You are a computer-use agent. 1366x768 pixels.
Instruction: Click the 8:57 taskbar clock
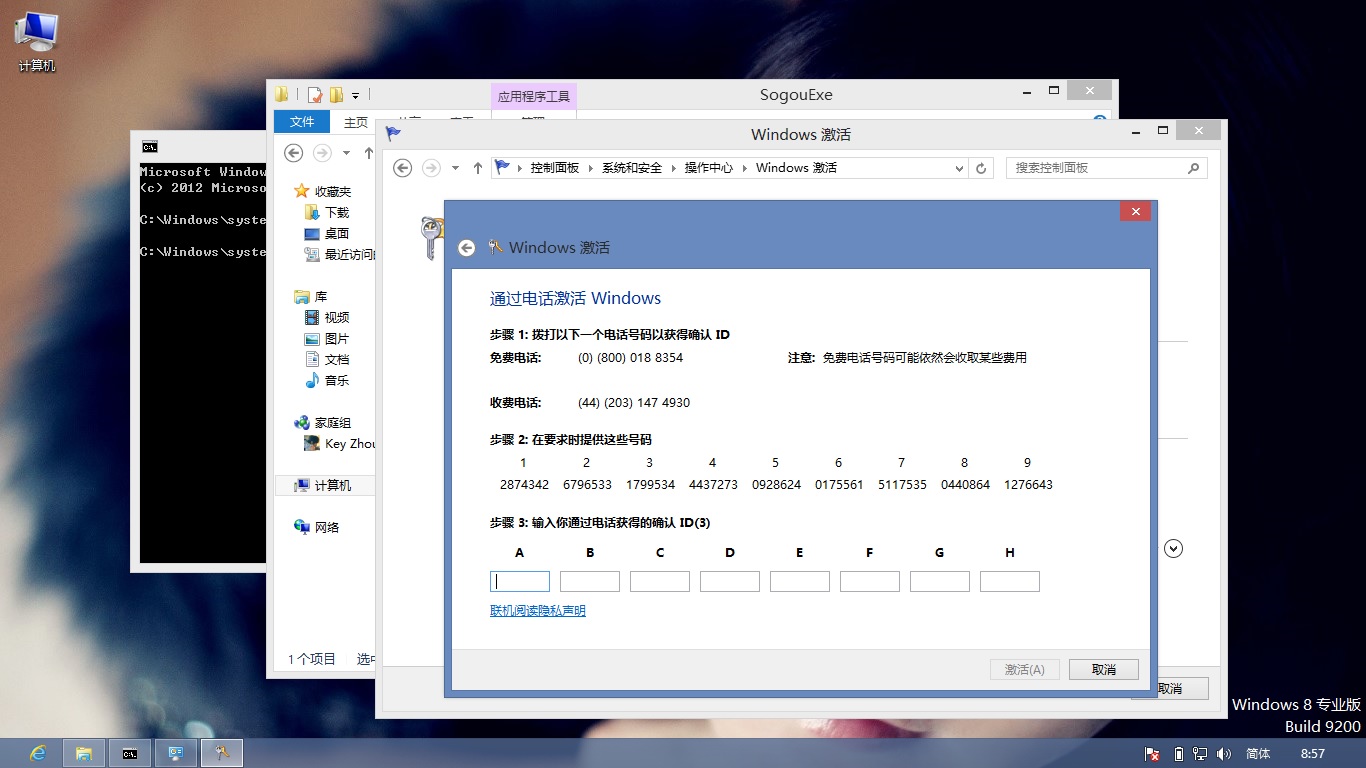point(1313,754)
